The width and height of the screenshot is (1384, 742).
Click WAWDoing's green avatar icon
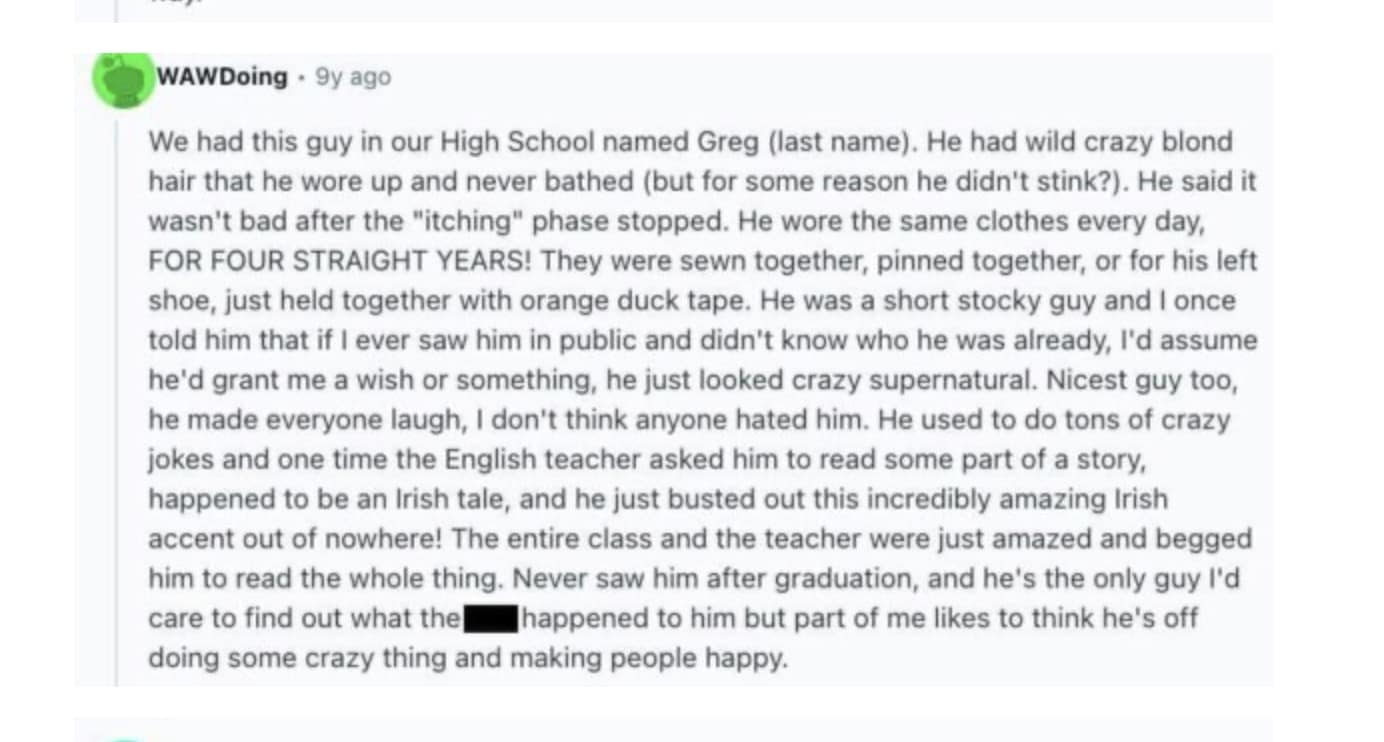(x=121, y=79)
